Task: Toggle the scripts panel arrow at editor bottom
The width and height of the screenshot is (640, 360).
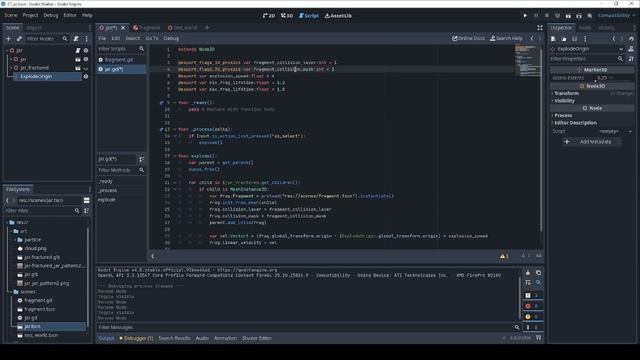Action: [153, 256]
